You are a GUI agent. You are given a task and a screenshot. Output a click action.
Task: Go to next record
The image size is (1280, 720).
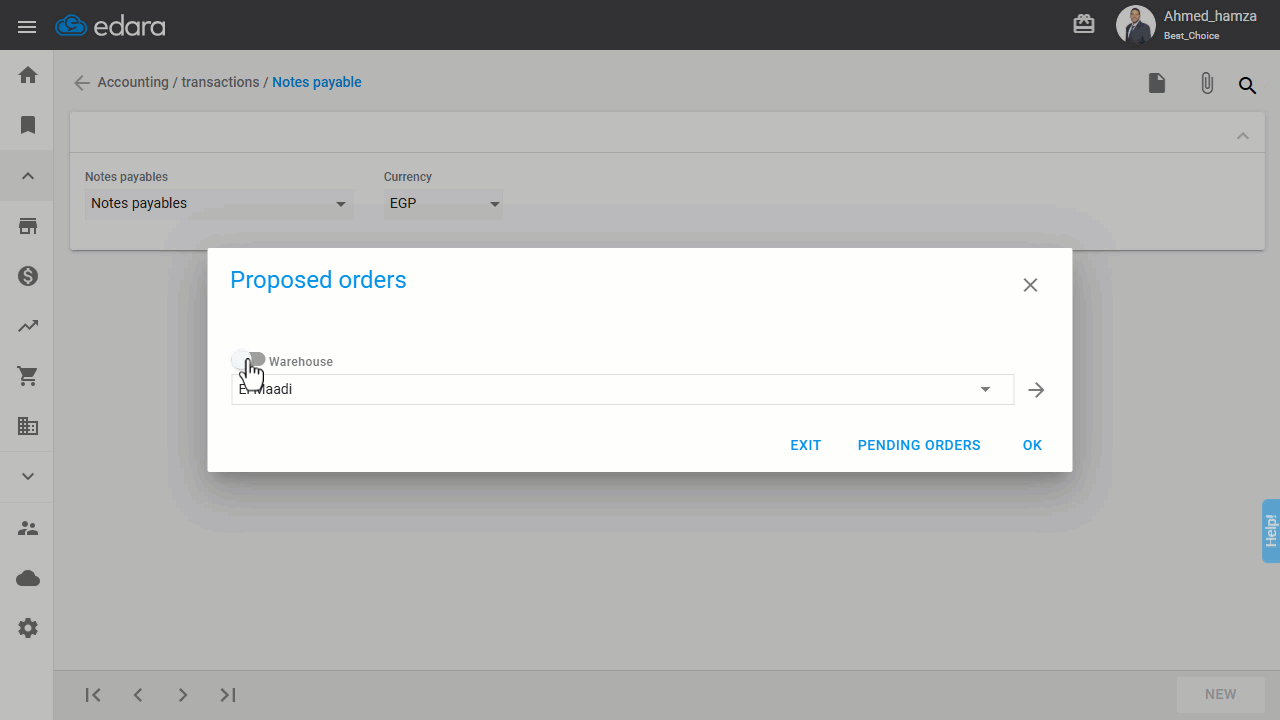click(x=183, y=695)
